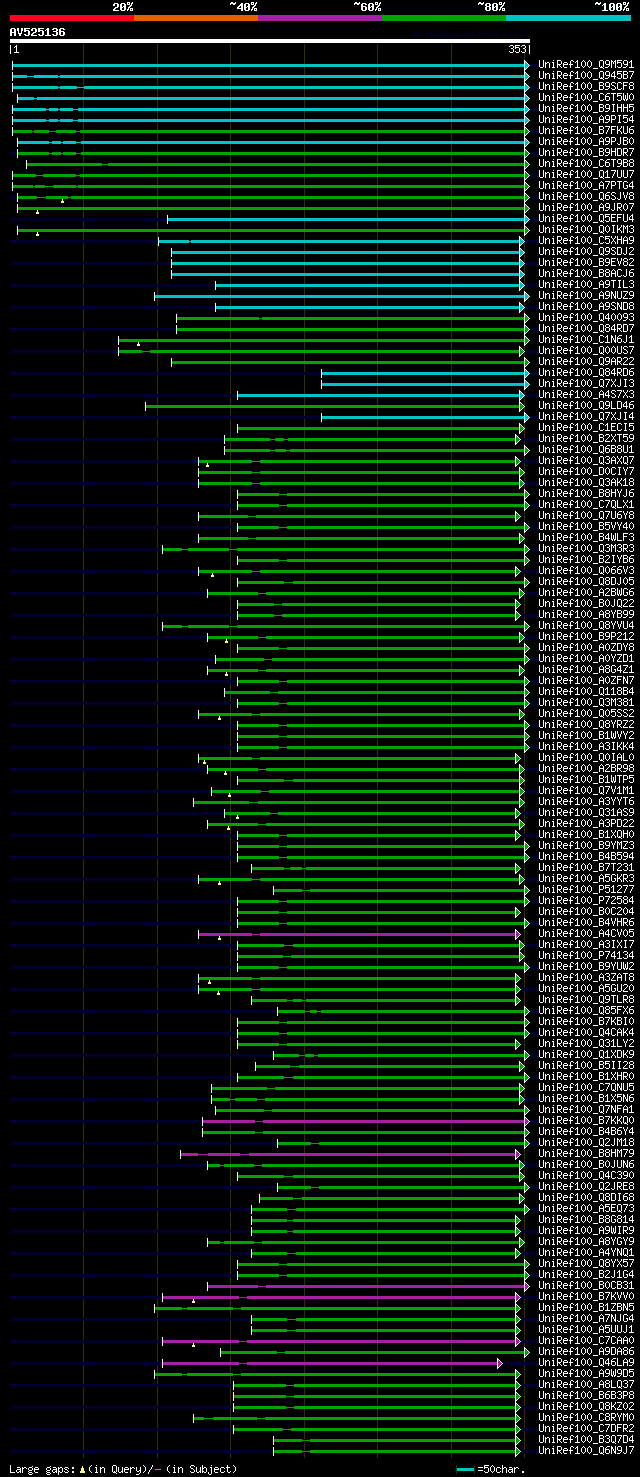640x1477 pixels.
Task: Click the orange ~40% identity legend segment
Action: [x=196, y=17]
